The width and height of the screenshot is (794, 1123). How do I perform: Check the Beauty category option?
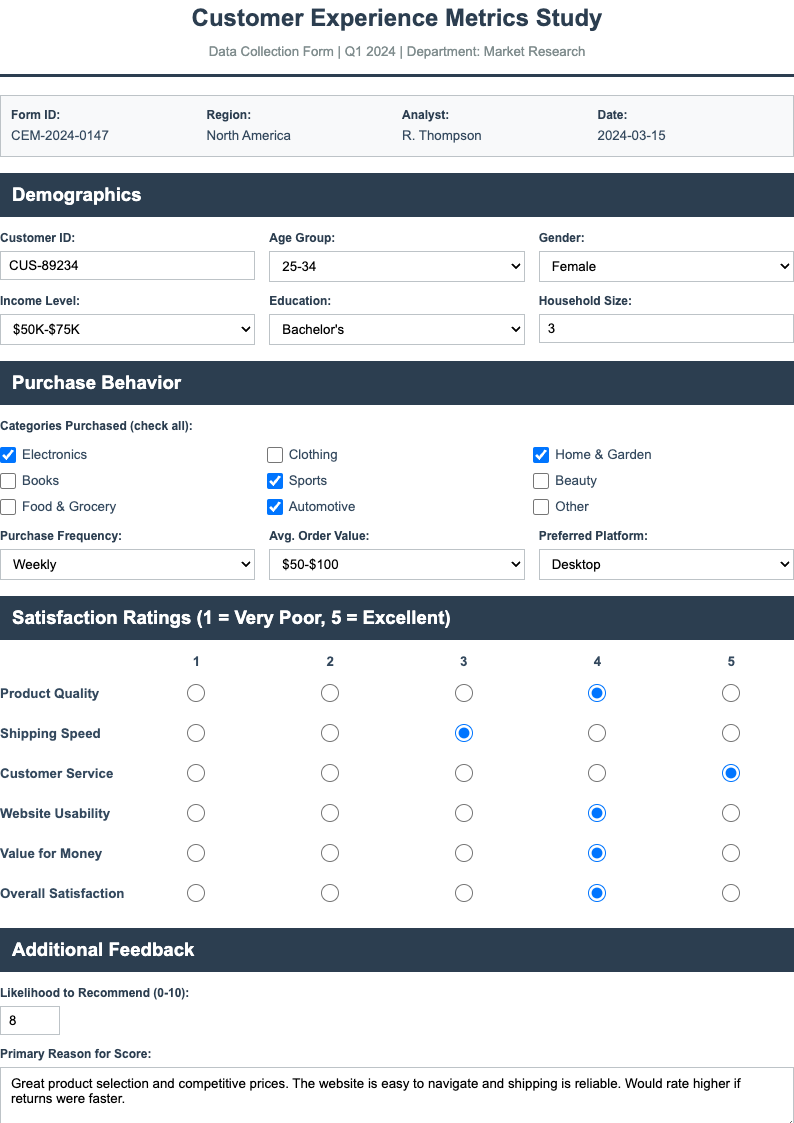541,481
